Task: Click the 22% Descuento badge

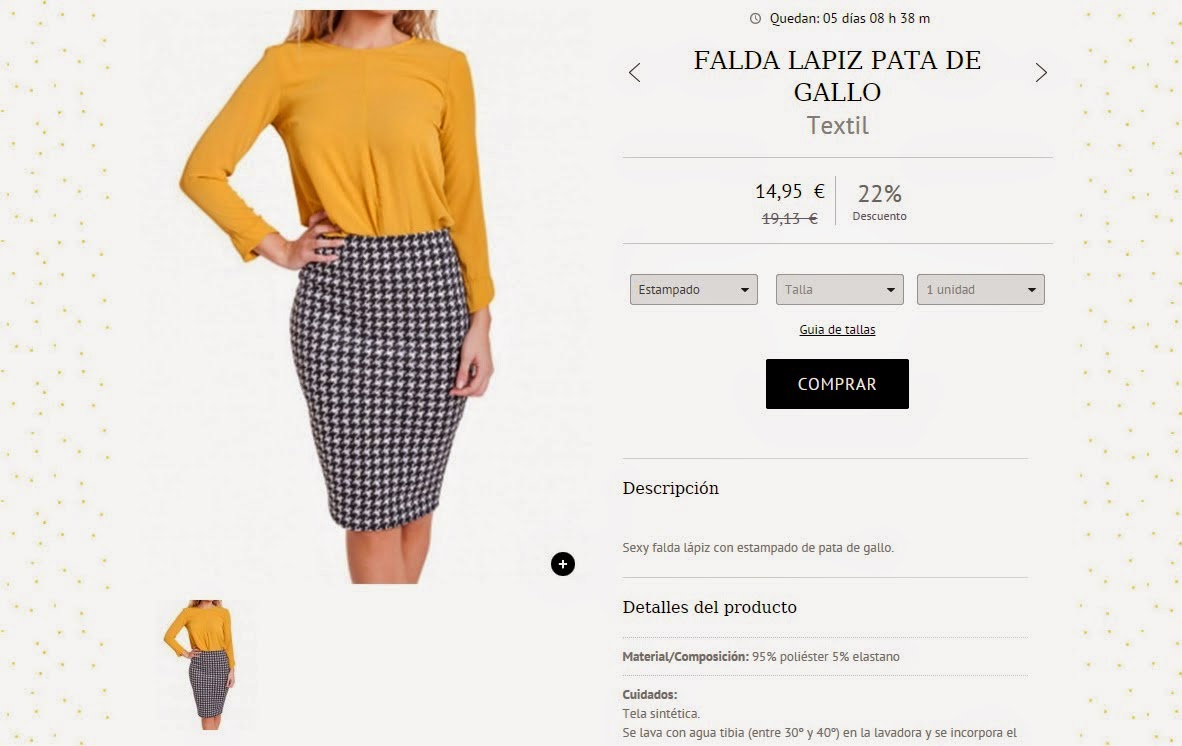Action: [x=879, y=201]
